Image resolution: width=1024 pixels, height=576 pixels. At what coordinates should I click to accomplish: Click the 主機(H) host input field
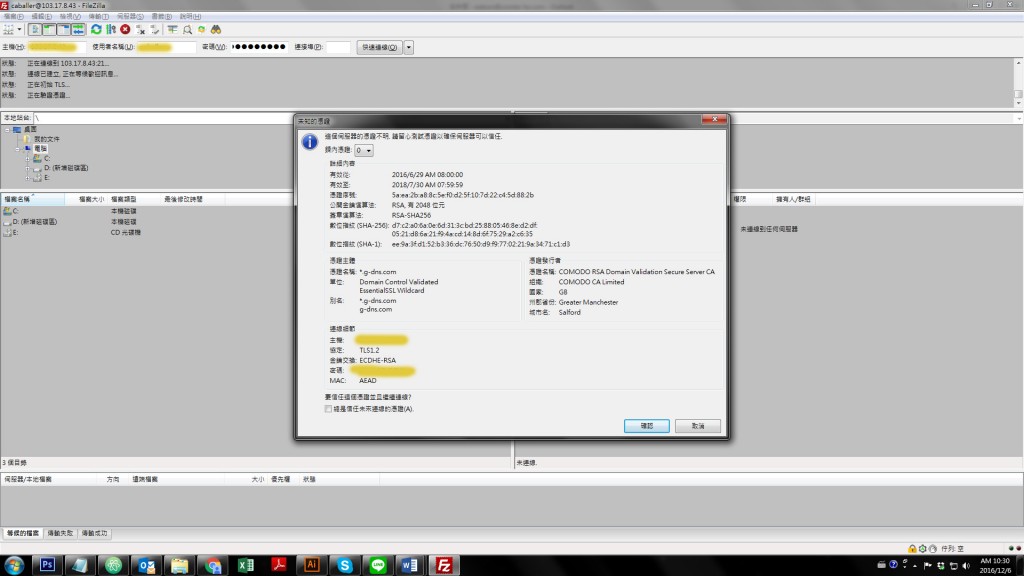(56, 47)
